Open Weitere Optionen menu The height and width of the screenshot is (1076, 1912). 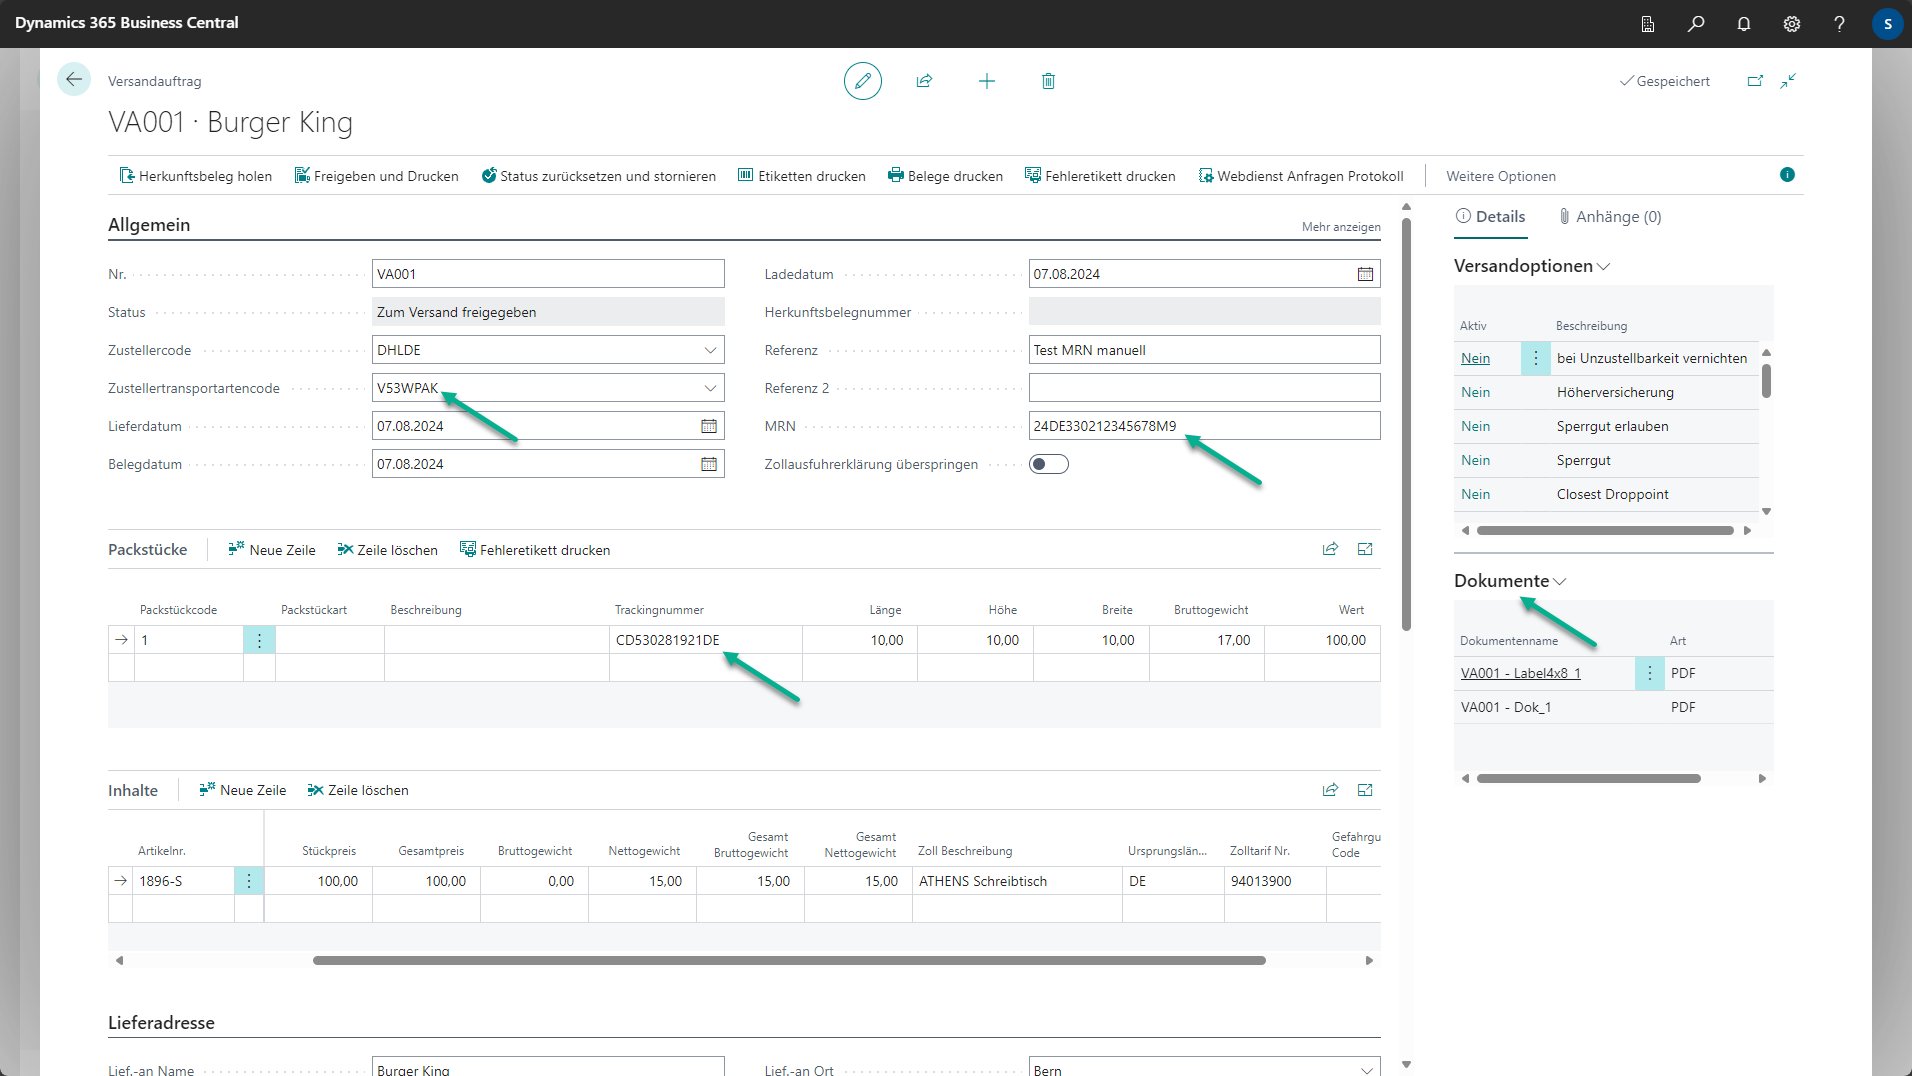point(1500,176)
